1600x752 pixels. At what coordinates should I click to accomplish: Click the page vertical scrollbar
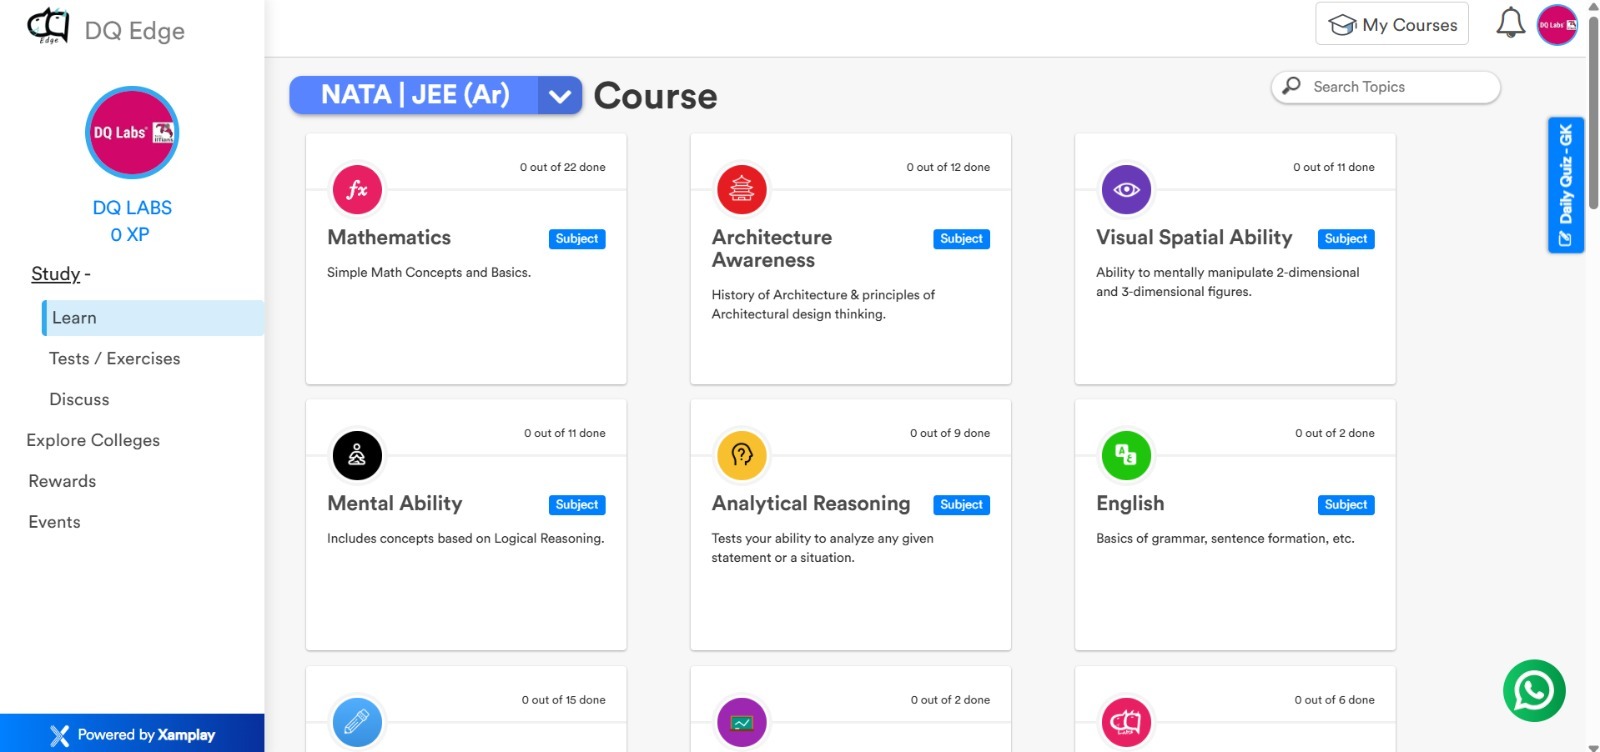pyautogui.click(x=1593, y=110)
